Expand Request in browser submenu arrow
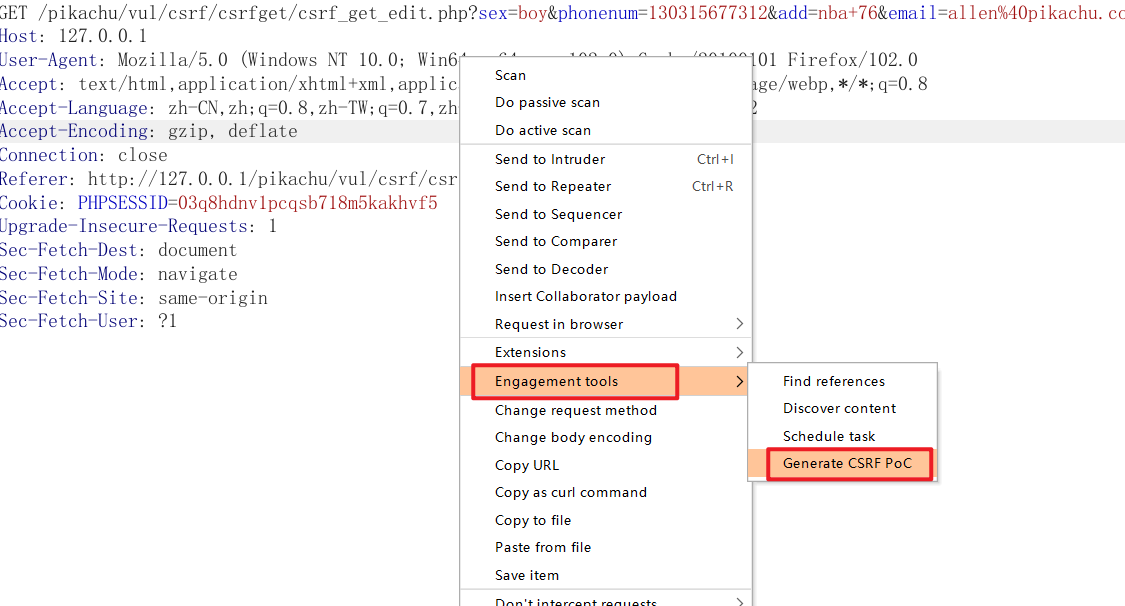The image size is (1125, 606). (739, 324)
